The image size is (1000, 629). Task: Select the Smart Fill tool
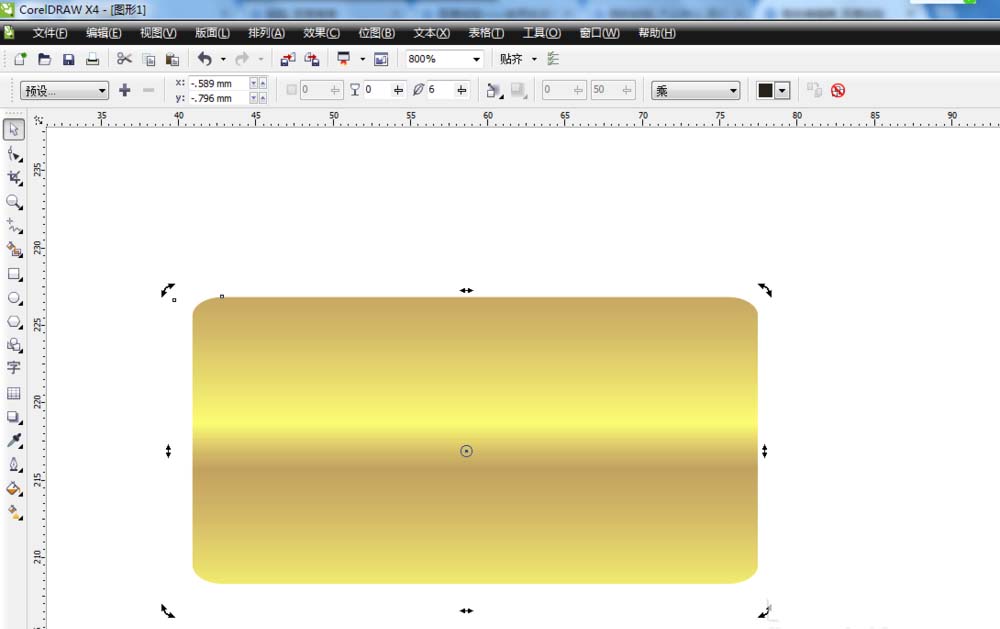pos(14,249)
